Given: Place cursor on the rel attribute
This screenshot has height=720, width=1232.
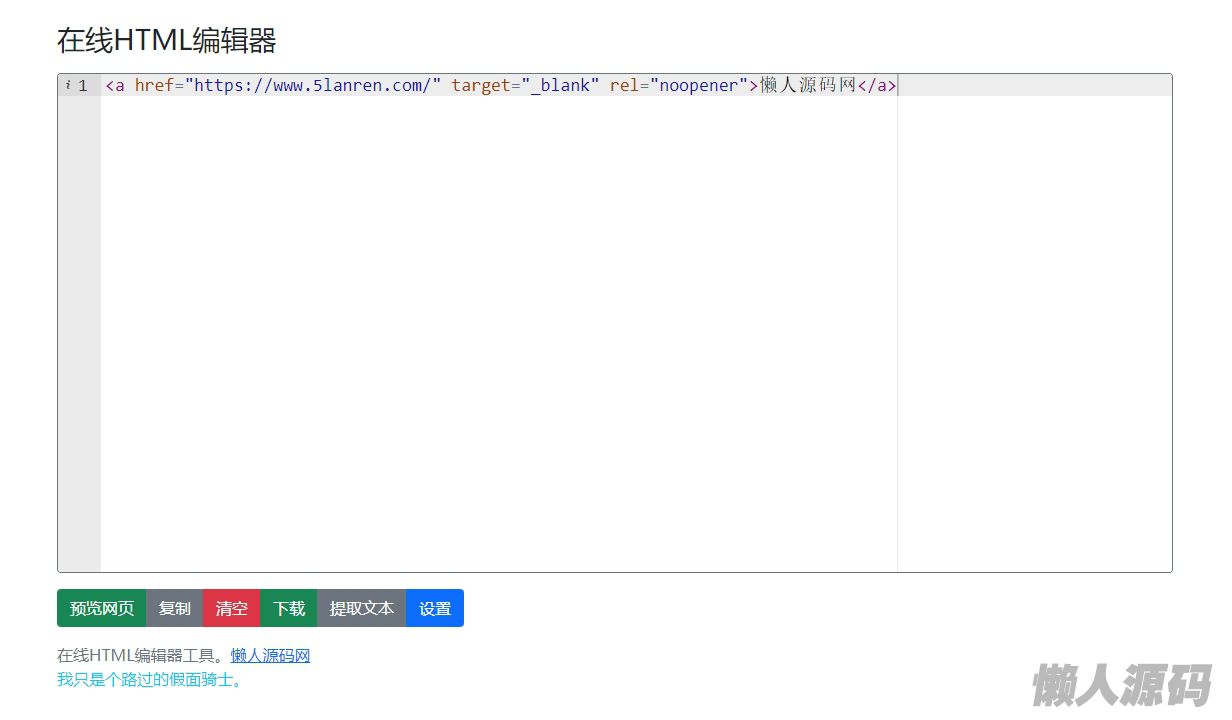Looking at the screenshot, I should click(x=624, y=86).
